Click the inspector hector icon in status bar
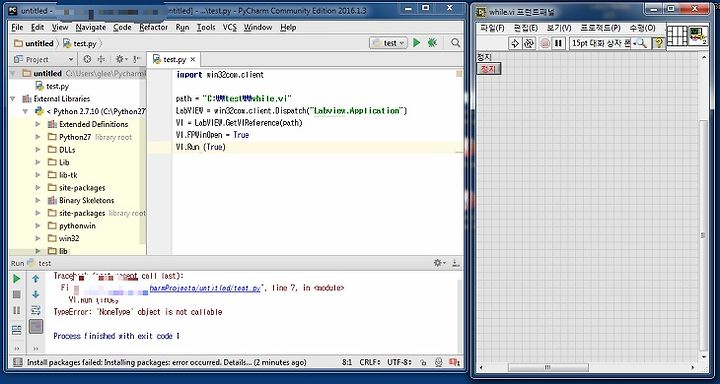Screen dimensions: 720x384 coord(439,362)
